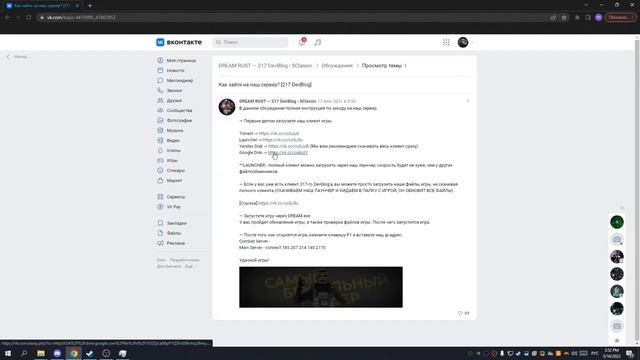Viewport: 640px width, 360px height.
Task: Open Сервисы in the sidebar
Action: (176, 197)
